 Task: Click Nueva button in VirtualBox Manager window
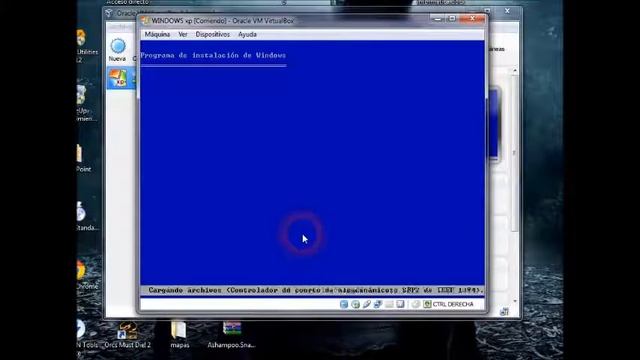(118, 50)
